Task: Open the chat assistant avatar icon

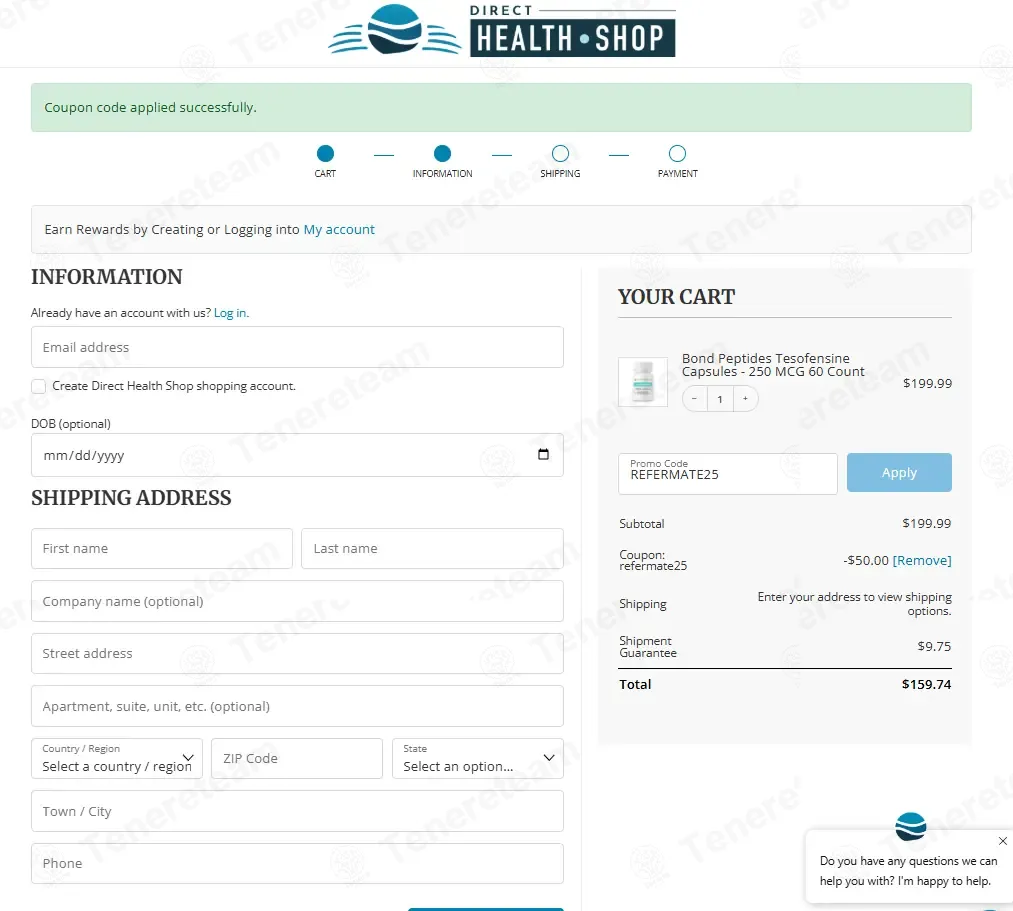Action: click(910, 826)
